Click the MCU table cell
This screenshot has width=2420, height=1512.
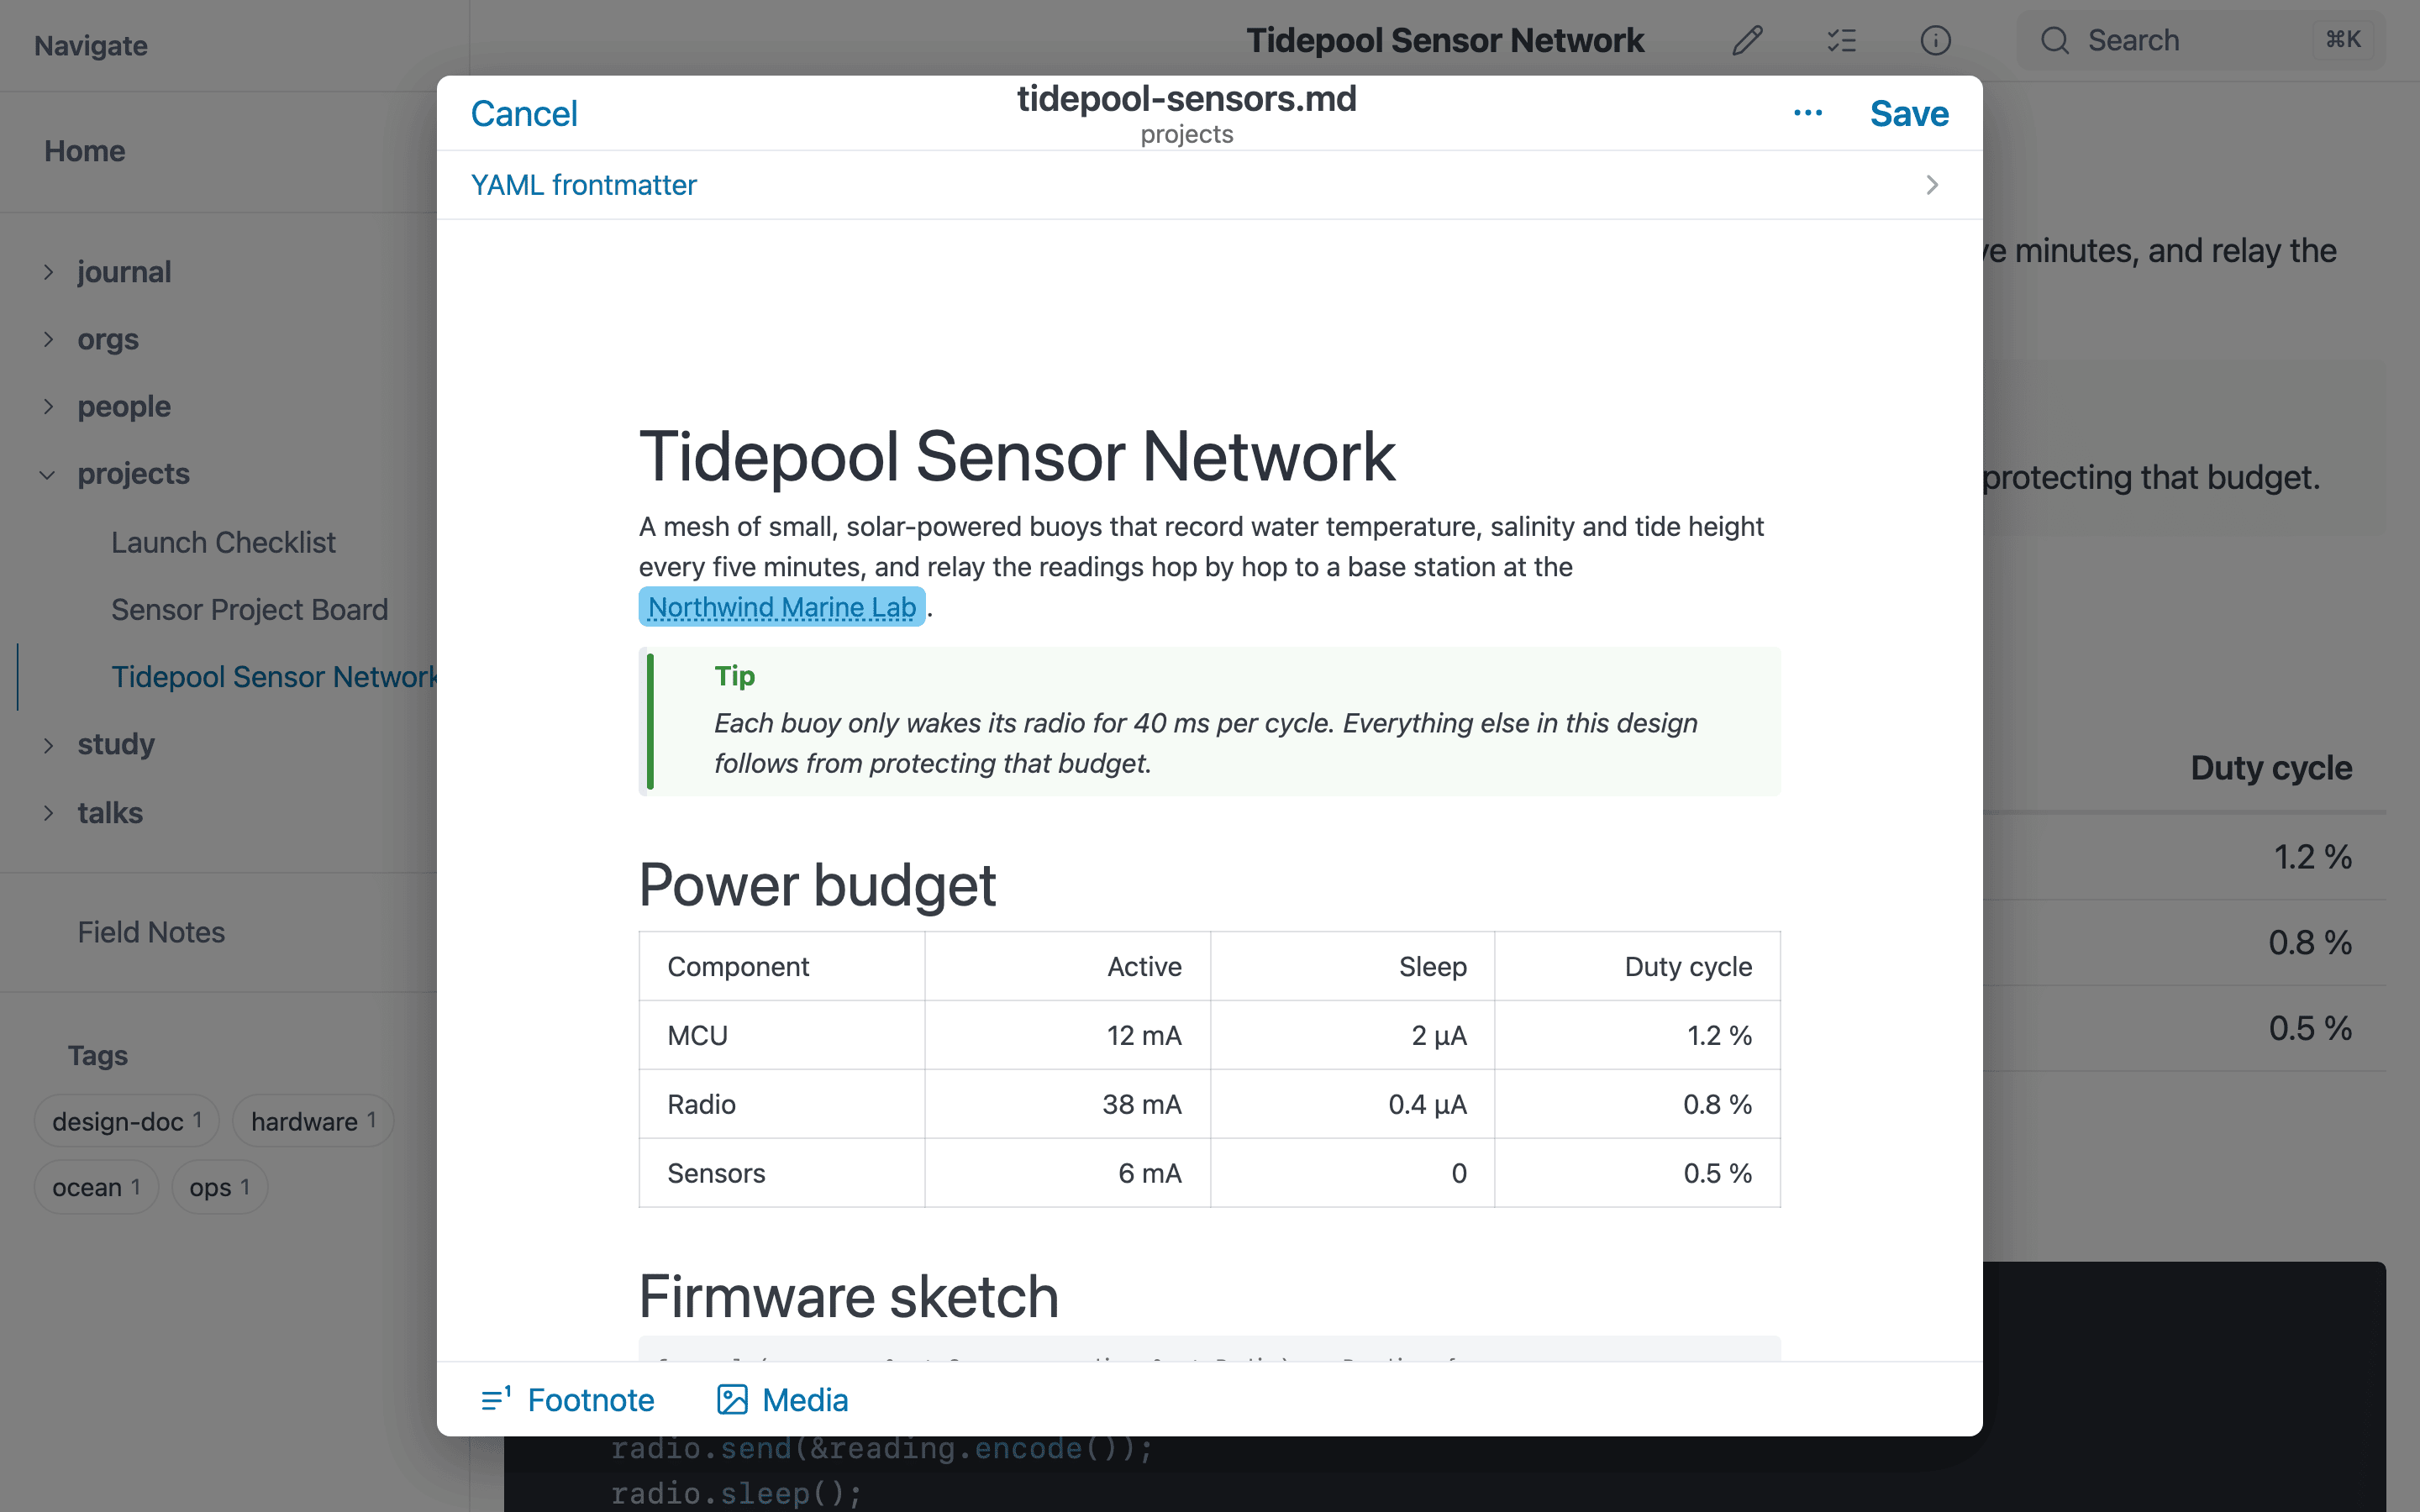[x=782, y=1035]
